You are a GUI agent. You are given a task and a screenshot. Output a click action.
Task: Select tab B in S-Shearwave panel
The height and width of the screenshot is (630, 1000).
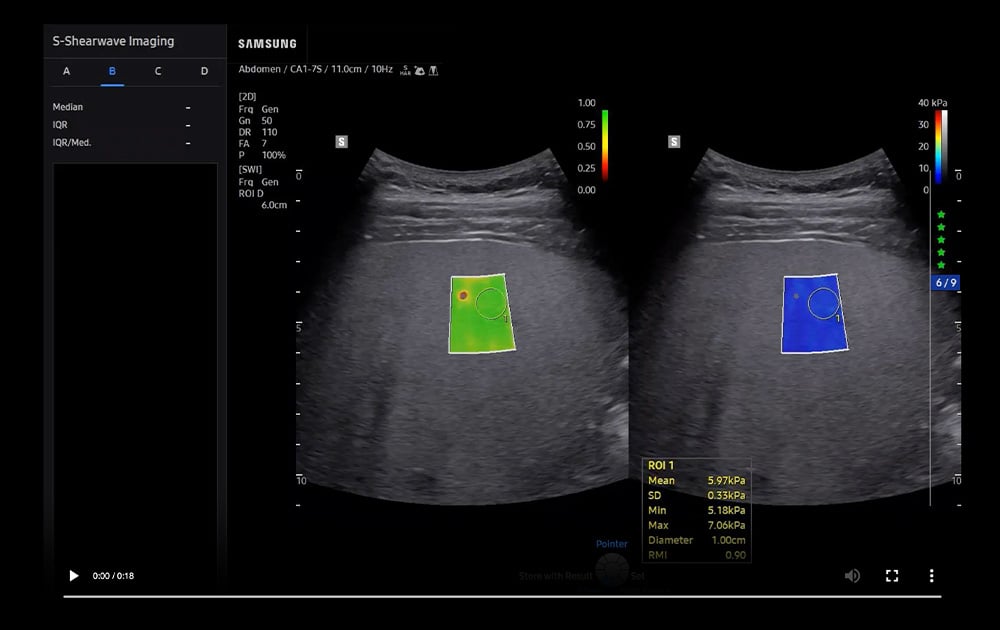coord(112,71)
